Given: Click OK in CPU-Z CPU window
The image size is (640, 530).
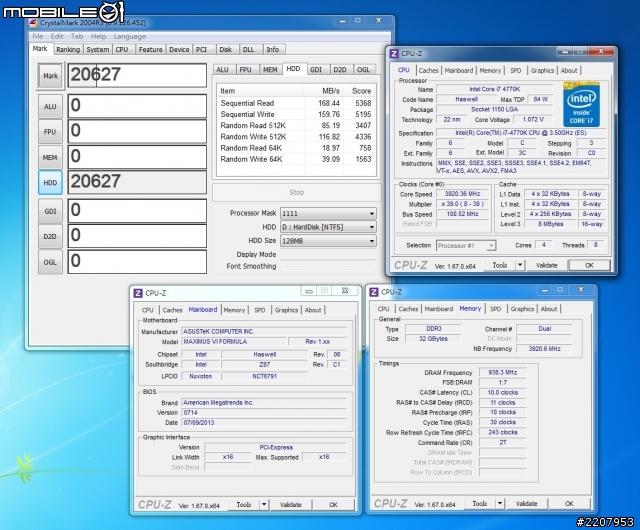Looking at the screenshot, I should pyautogui.click(x=589, y=265).
